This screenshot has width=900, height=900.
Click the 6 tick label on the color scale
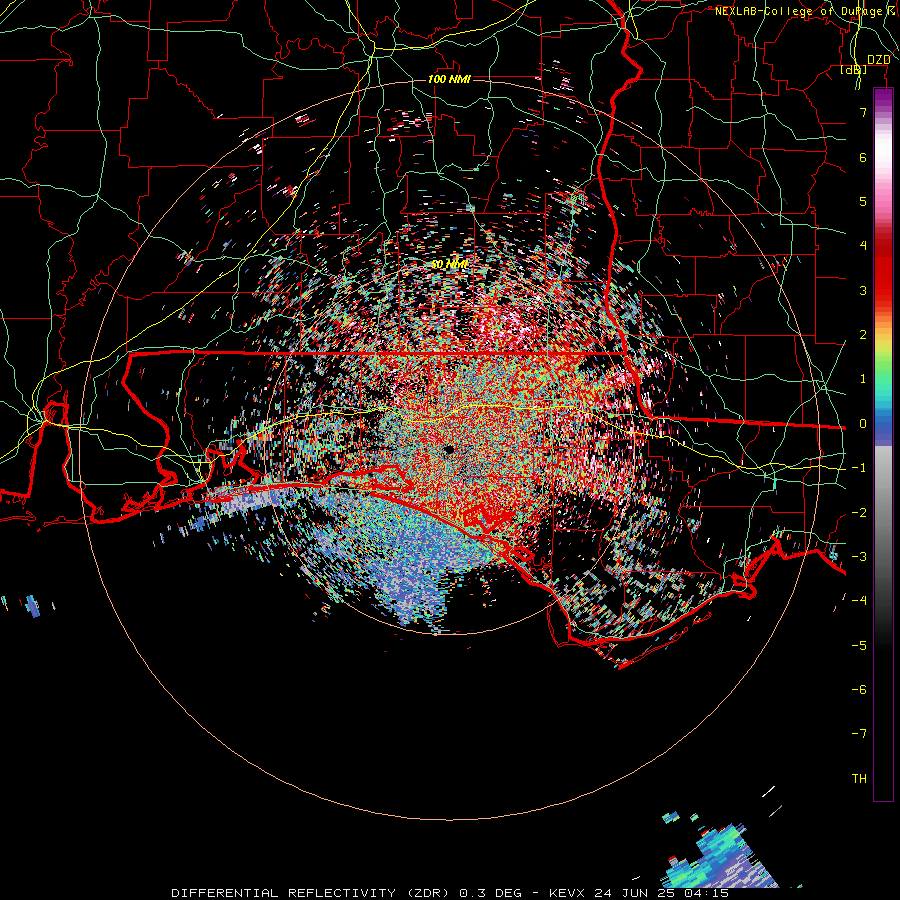[x=863, y=157]
